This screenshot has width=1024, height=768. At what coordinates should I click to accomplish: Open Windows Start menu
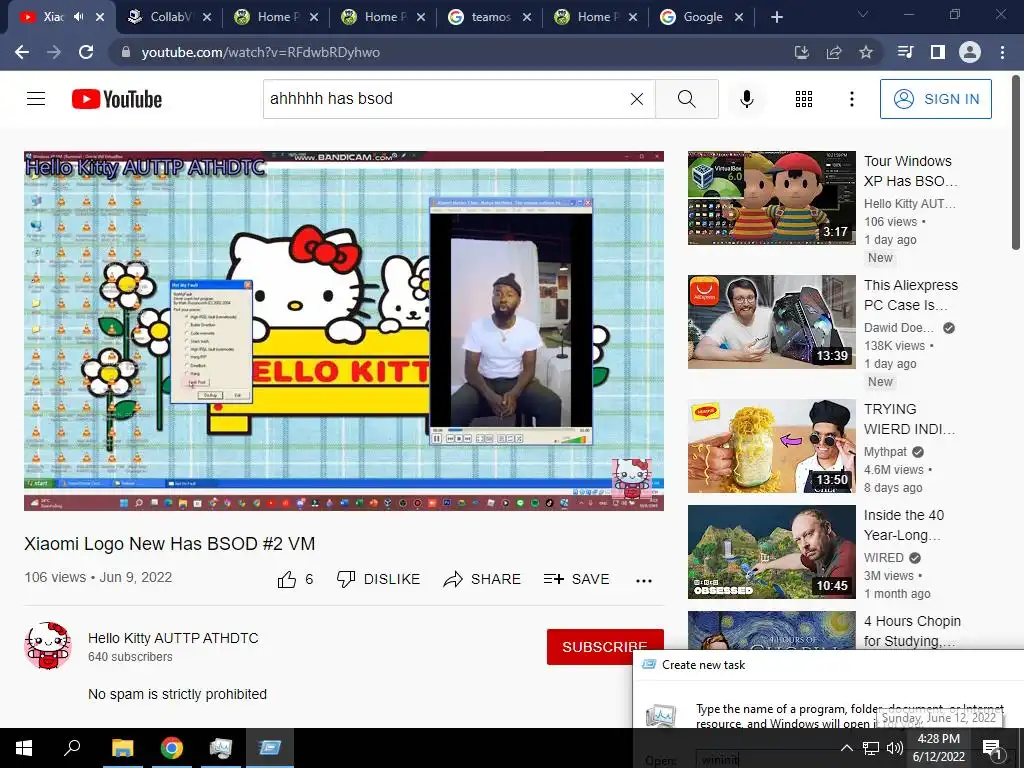point(24,748)
